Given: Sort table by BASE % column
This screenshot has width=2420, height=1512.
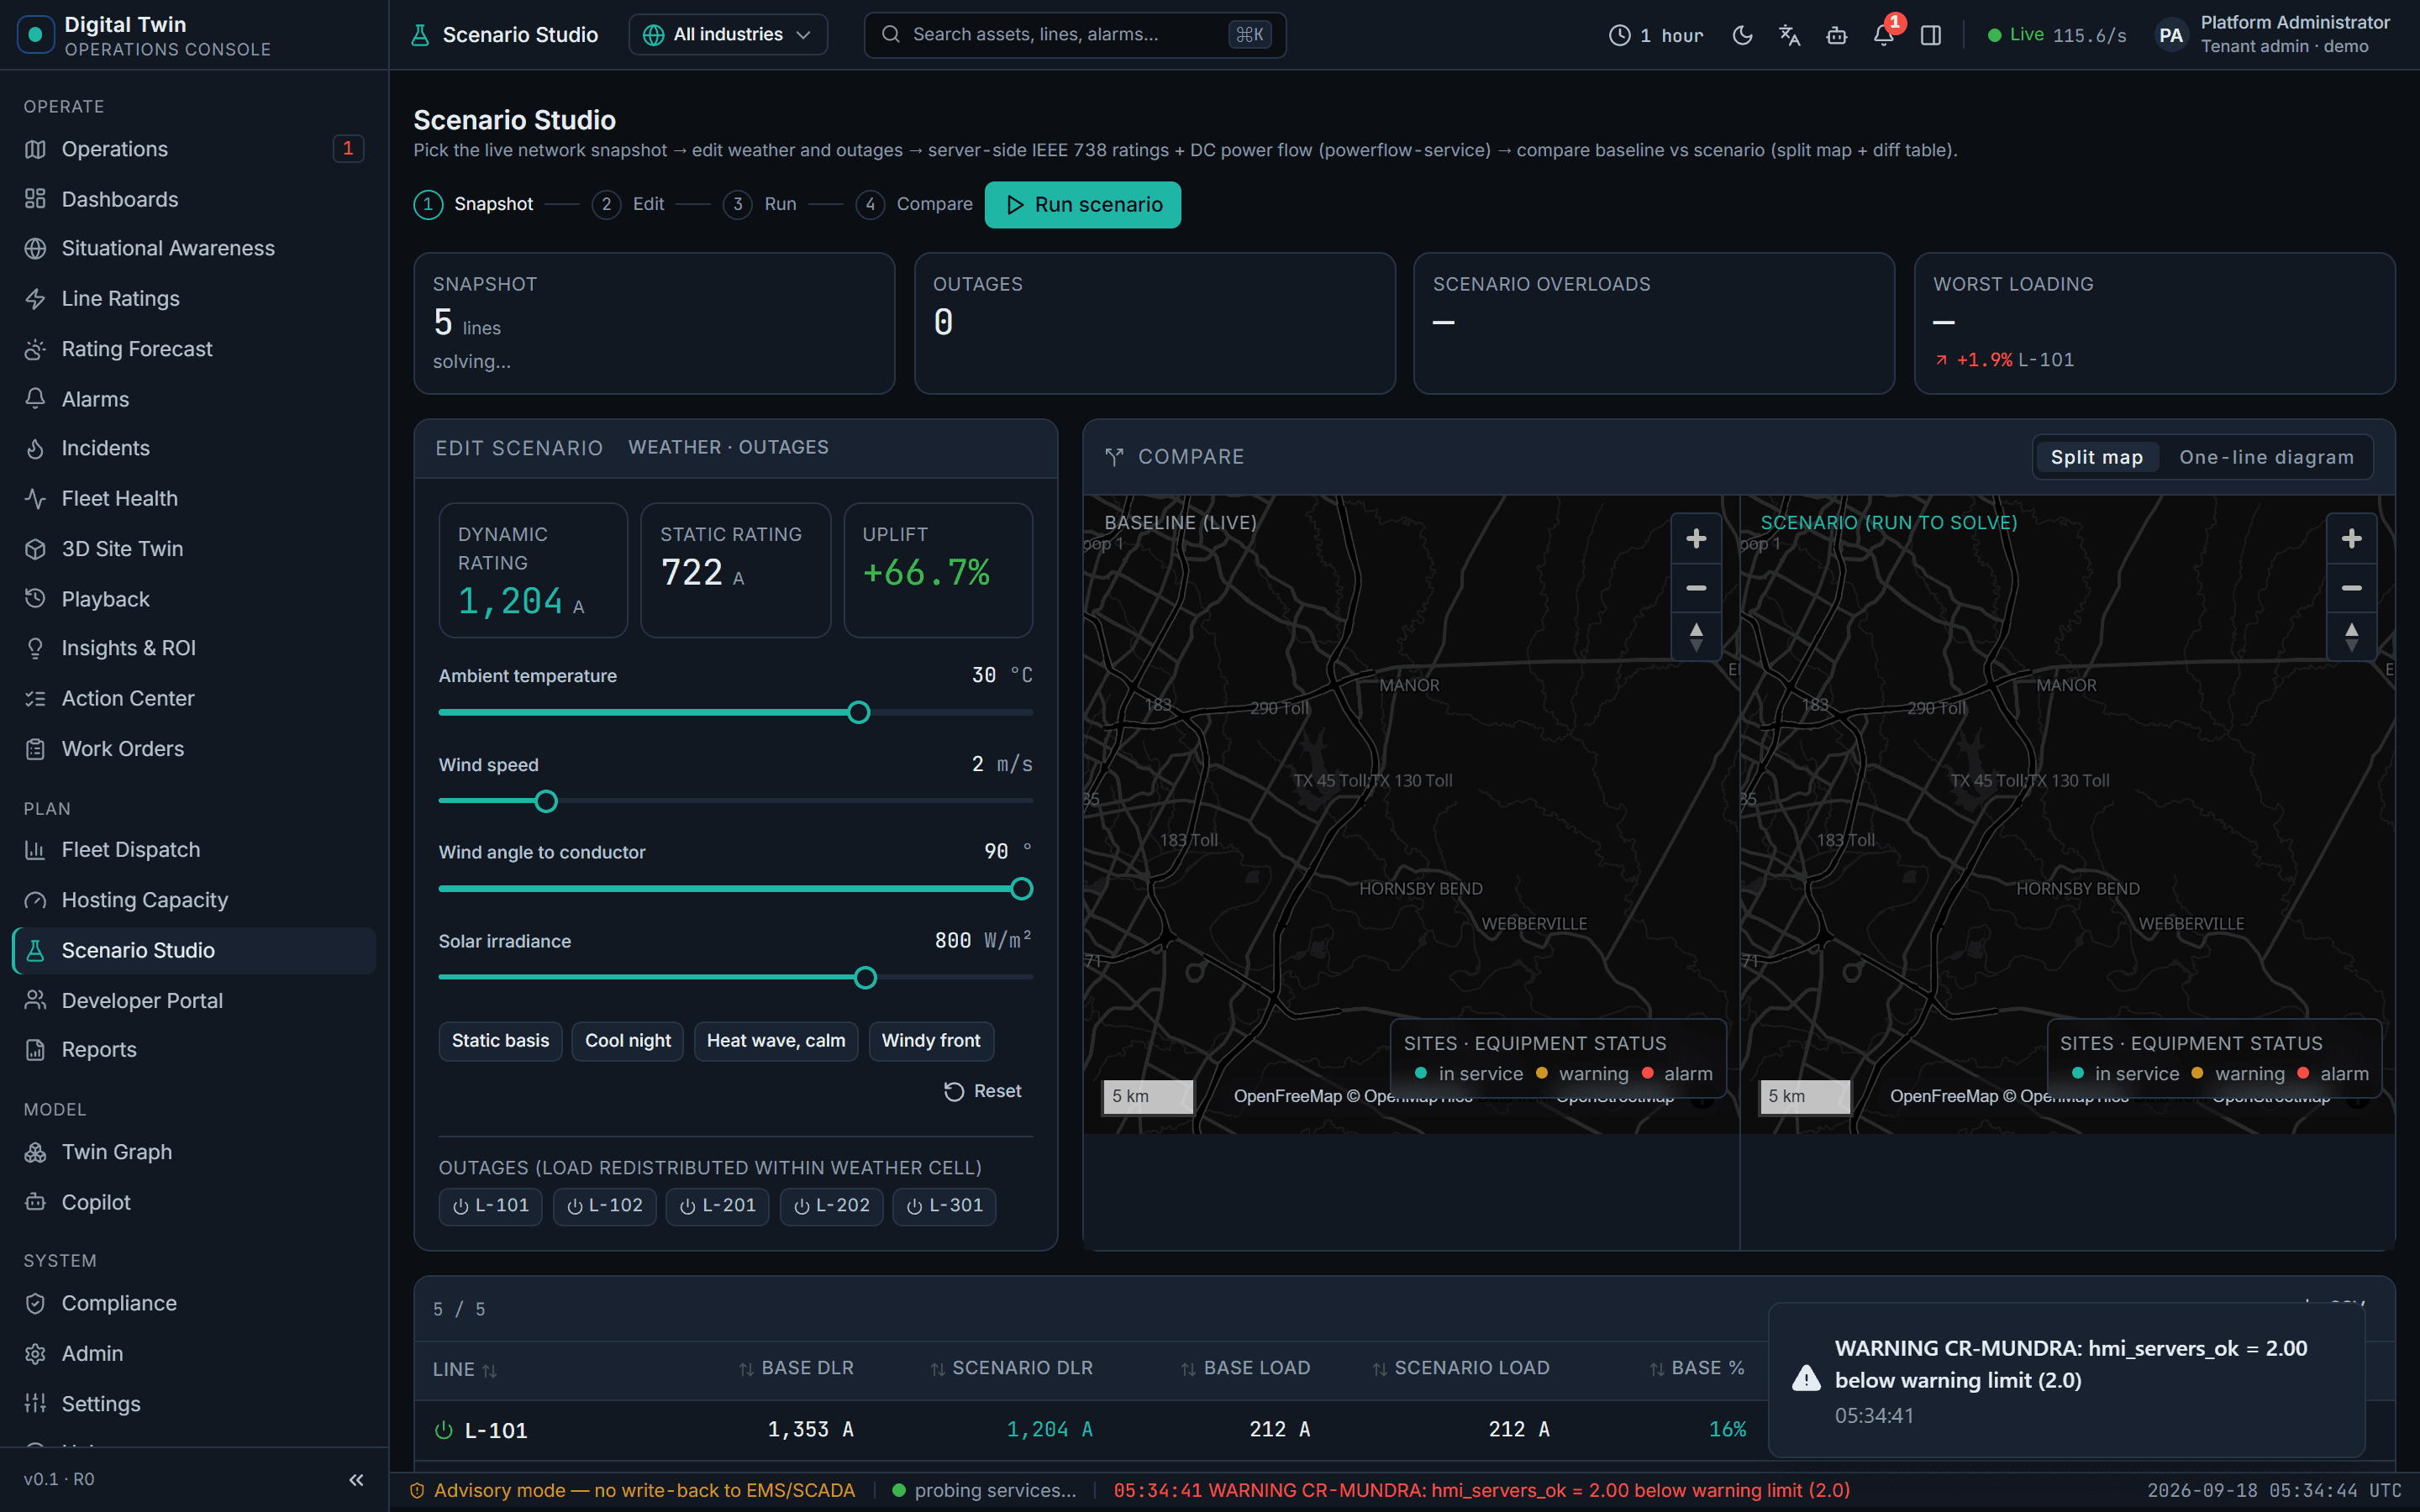Looking at the screenshot, I should click(1697, 1368).
